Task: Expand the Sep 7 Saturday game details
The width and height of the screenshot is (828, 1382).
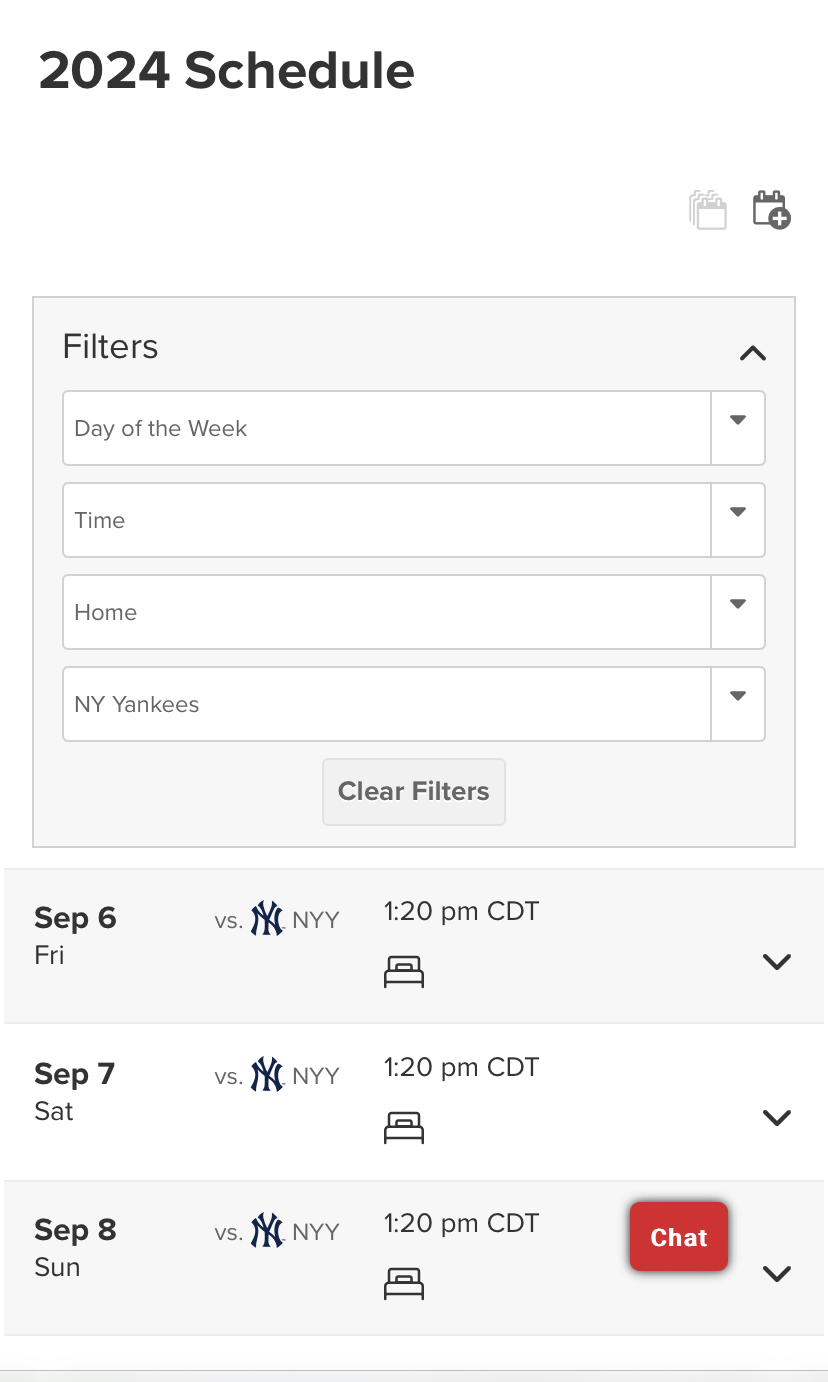Action: [777, 1118]
